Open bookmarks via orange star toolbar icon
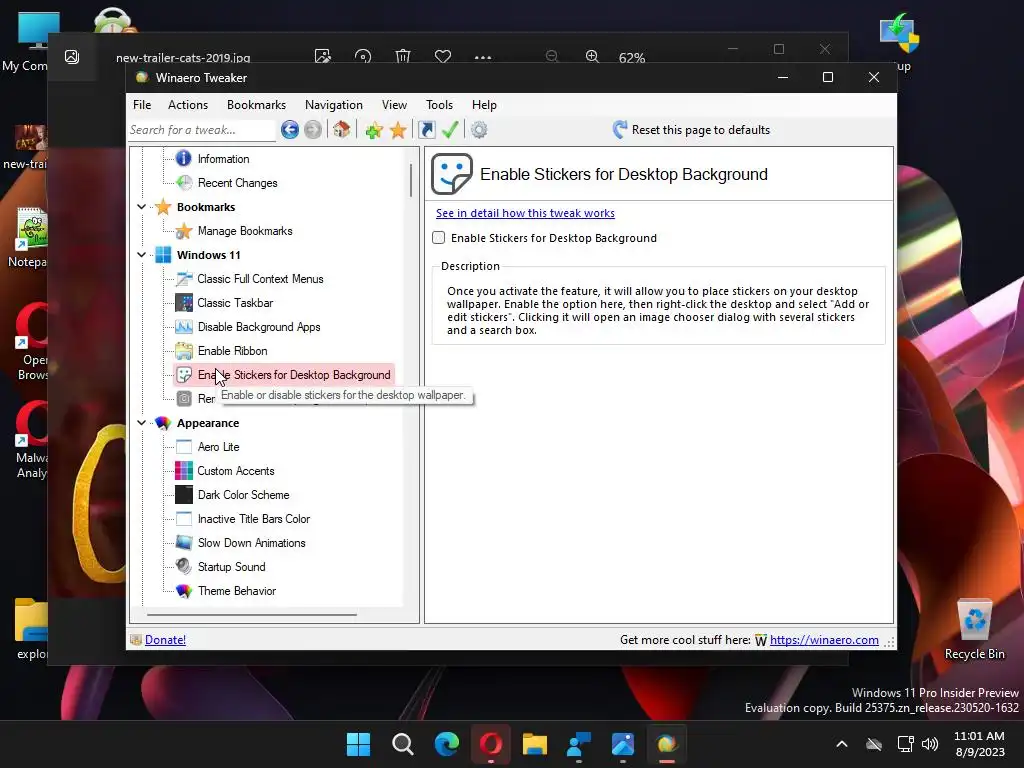 pos(398,130)
